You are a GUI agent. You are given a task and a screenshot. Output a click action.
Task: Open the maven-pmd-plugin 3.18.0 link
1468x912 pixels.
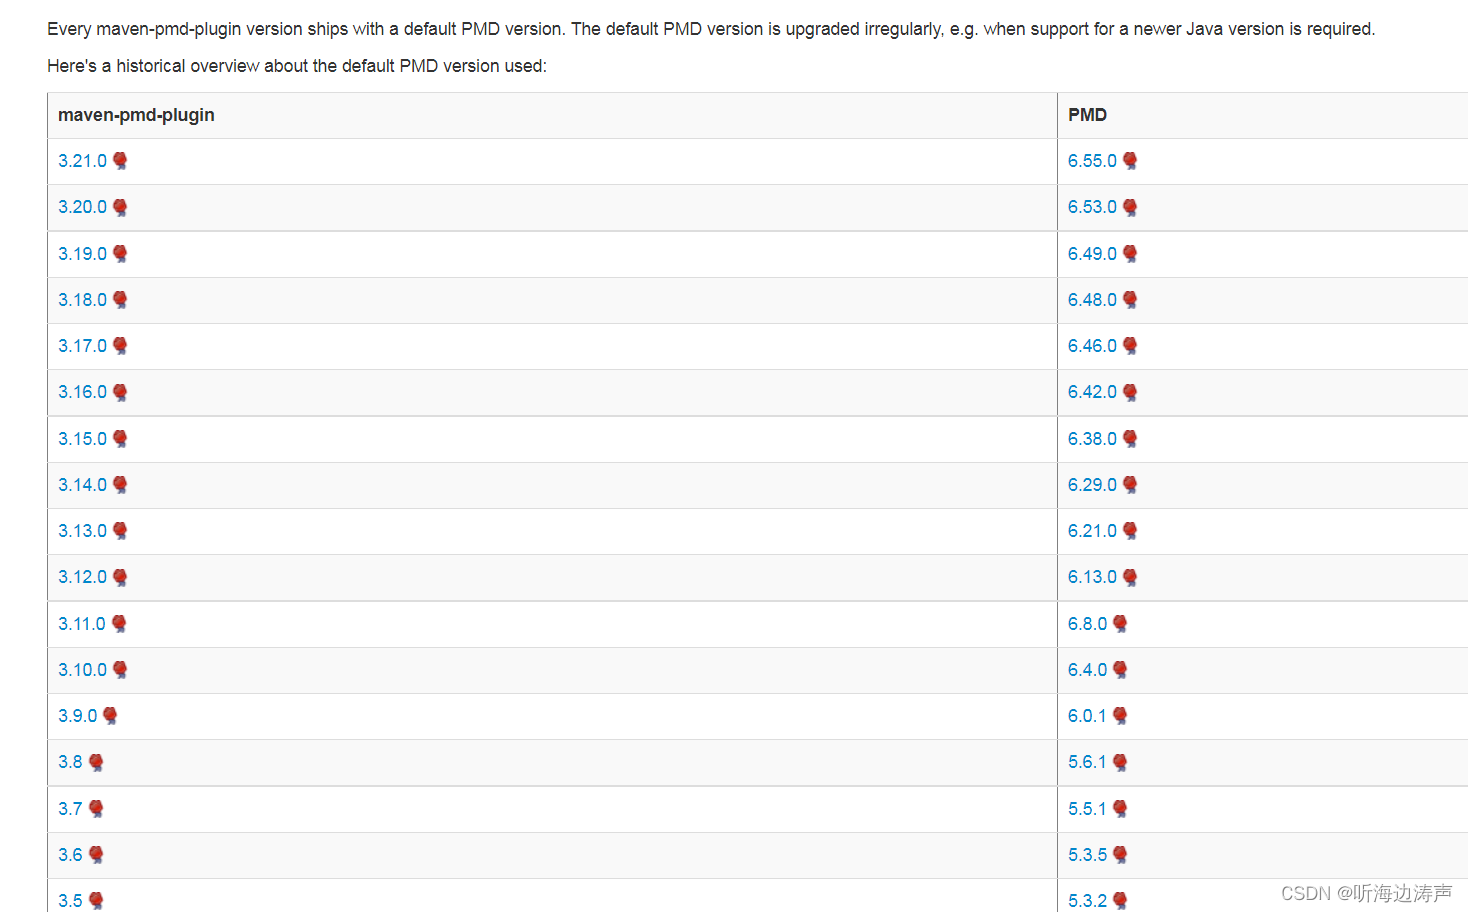pos(82,300)
